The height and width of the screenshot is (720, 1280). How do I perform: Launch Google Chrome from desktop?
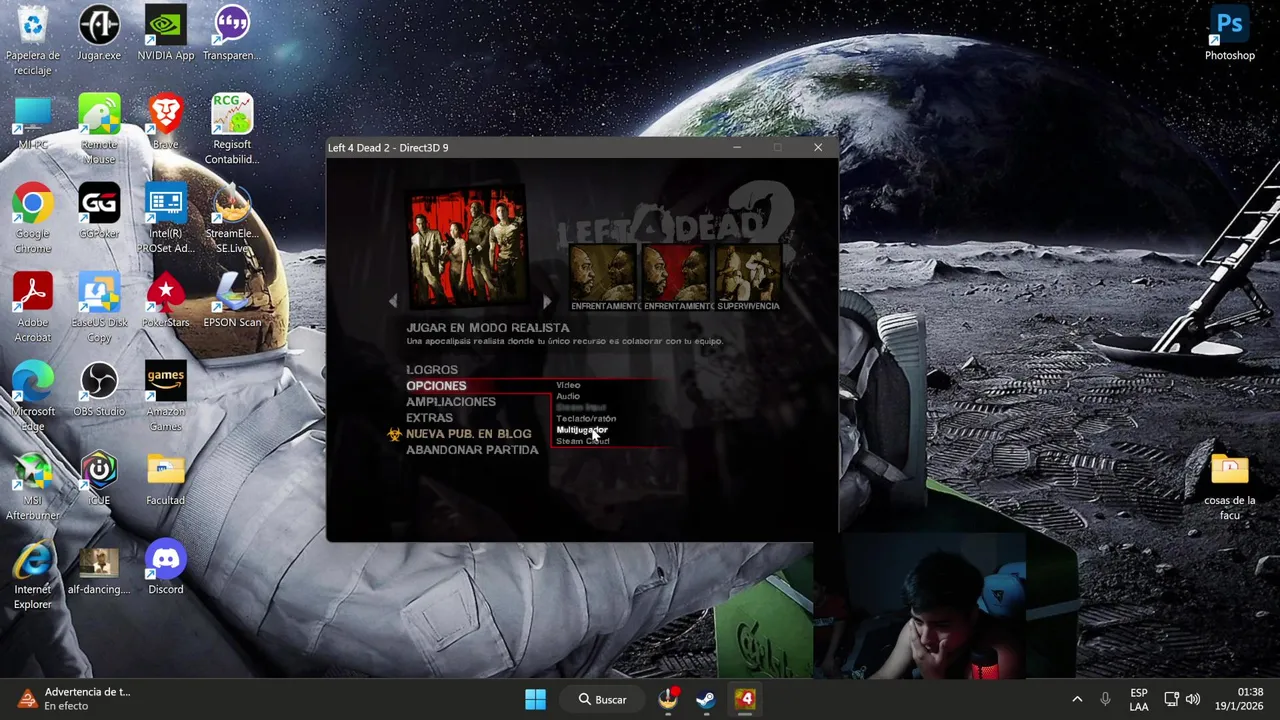pos(33,219)
